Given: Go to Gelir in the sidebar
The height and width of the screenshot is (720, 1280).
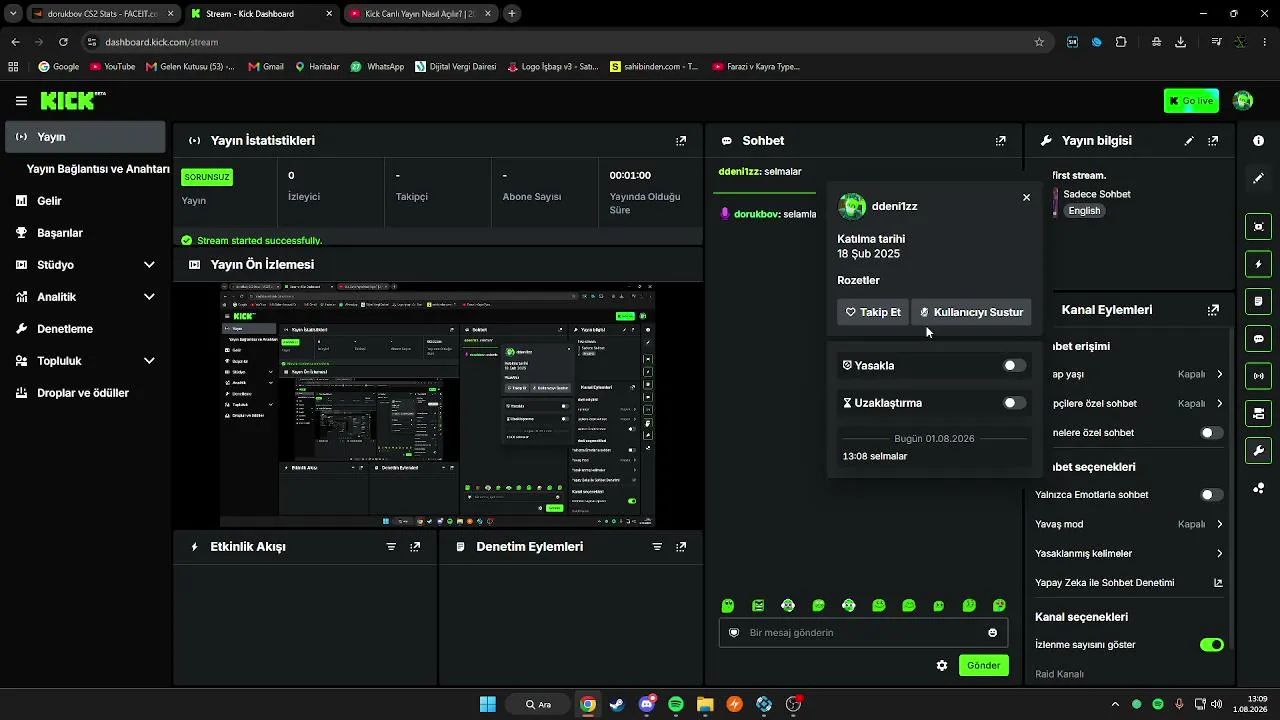Looking at the screenshot, I should (x=86, y=201).
